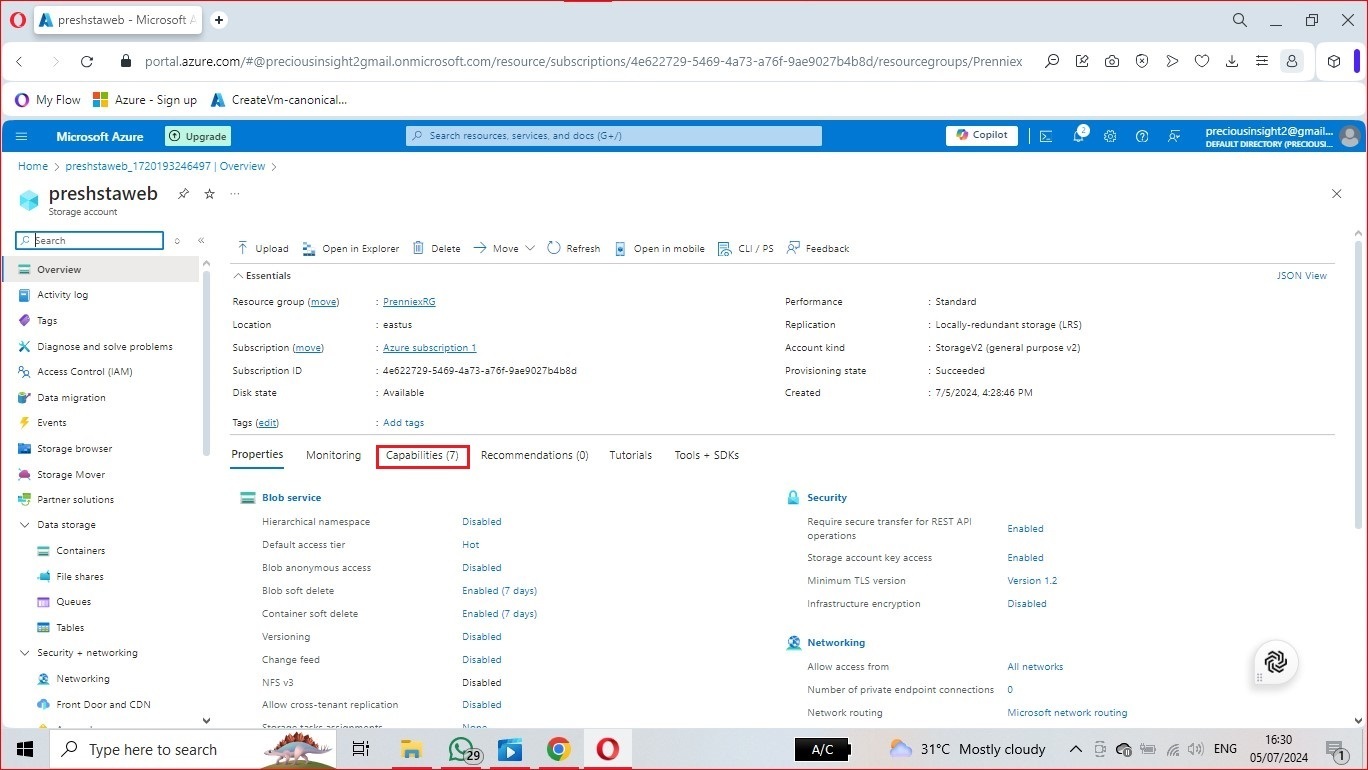Click Delete in the toolbar
The width and height of the screenshot is (1368, 770).
pos(437,248)
